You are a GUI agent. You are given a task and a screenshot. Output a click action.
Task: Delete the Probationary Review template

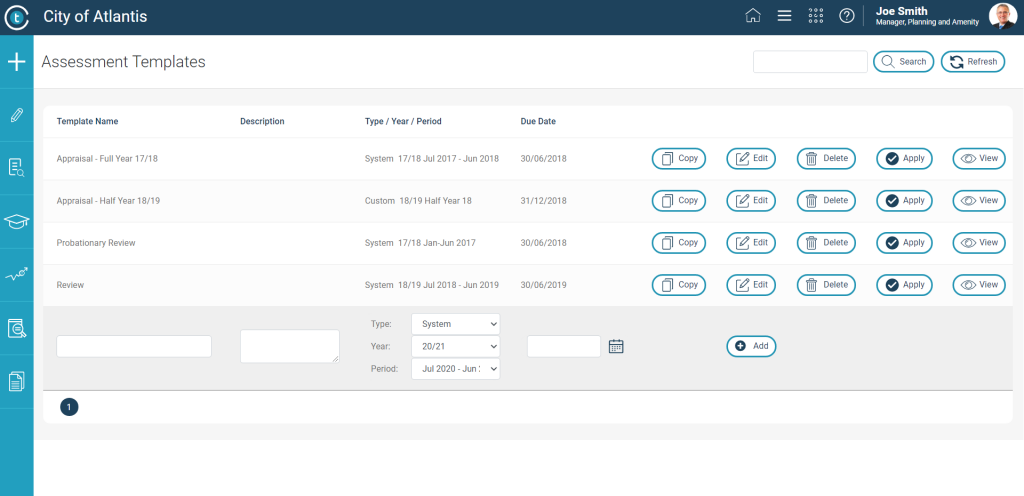point(826,243)
